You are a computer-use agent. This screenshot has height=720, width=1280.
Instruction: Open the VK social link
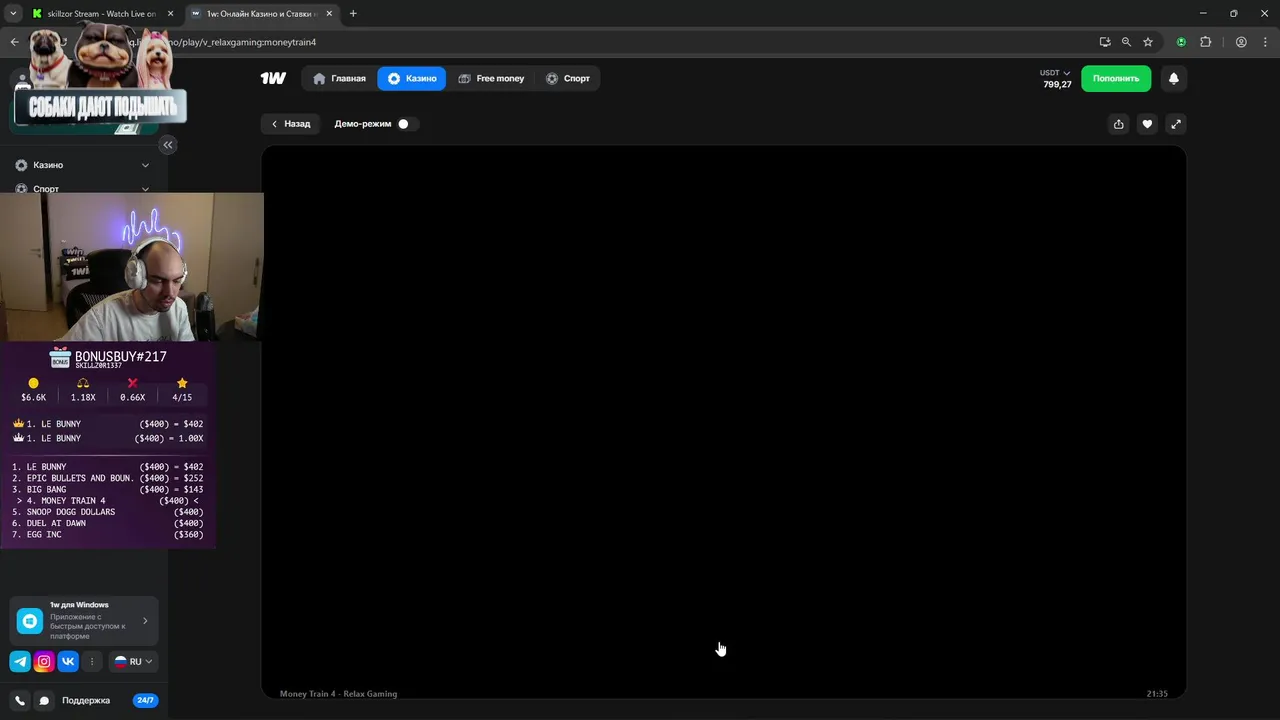tap(68, 661)
